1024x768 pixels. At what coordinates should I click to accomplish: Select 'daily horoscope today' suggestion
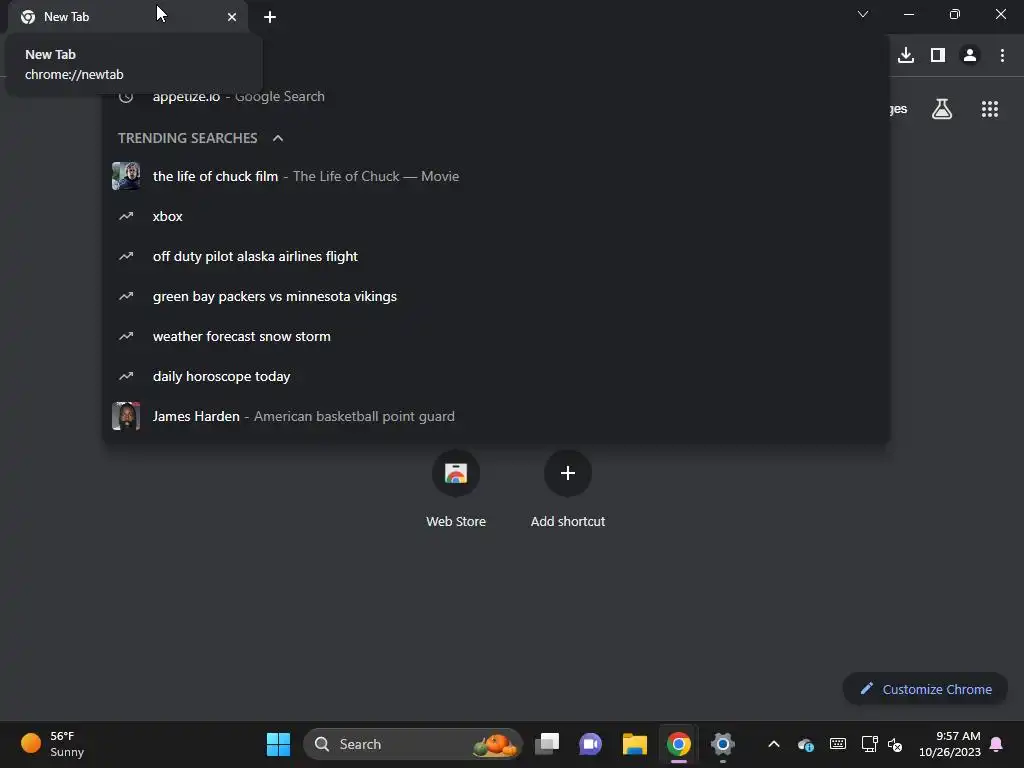point(496,376)
